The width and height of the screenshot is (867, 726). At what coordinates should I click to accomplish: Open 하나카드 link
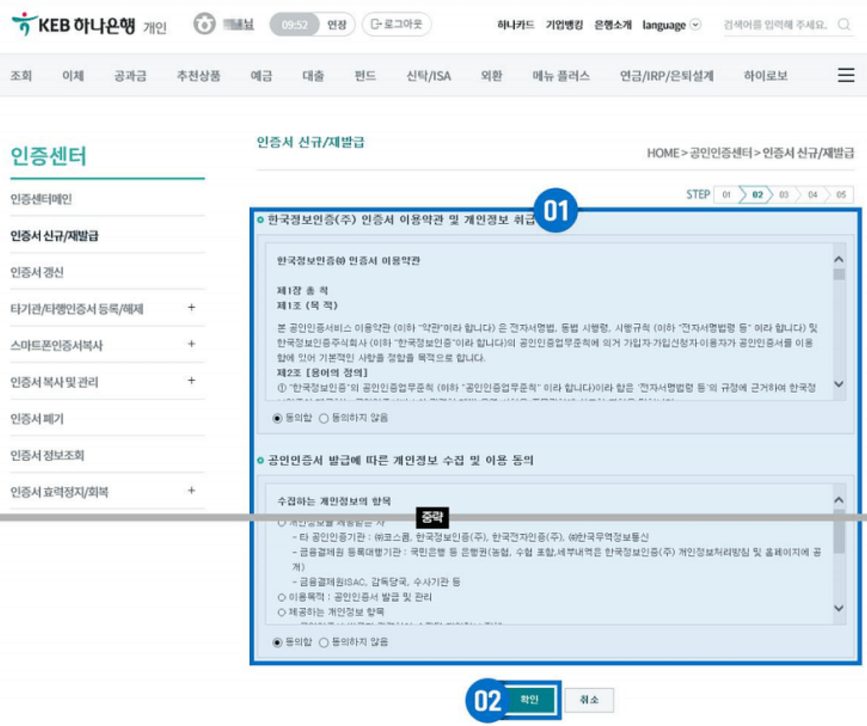coord(515,25)
